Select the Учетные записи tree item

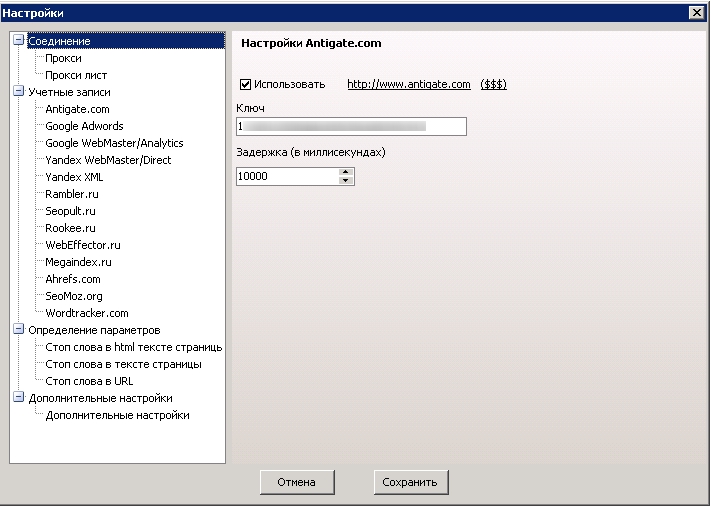point(69,92)
